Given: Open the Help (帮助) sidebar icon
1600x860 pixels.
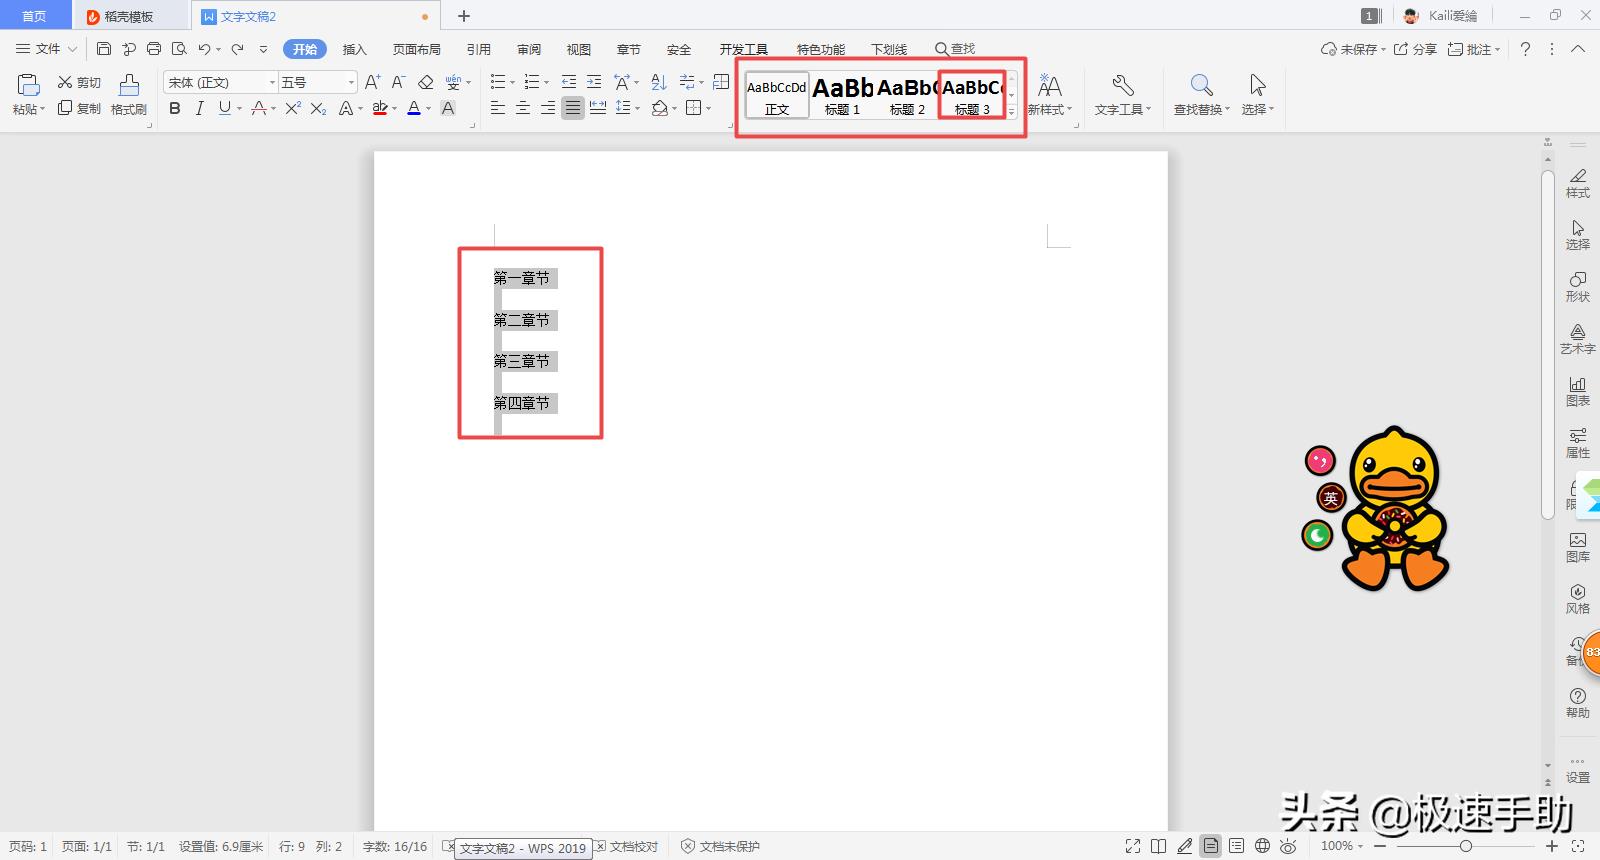Looking at the screenshot, I should coord(1578,703).
